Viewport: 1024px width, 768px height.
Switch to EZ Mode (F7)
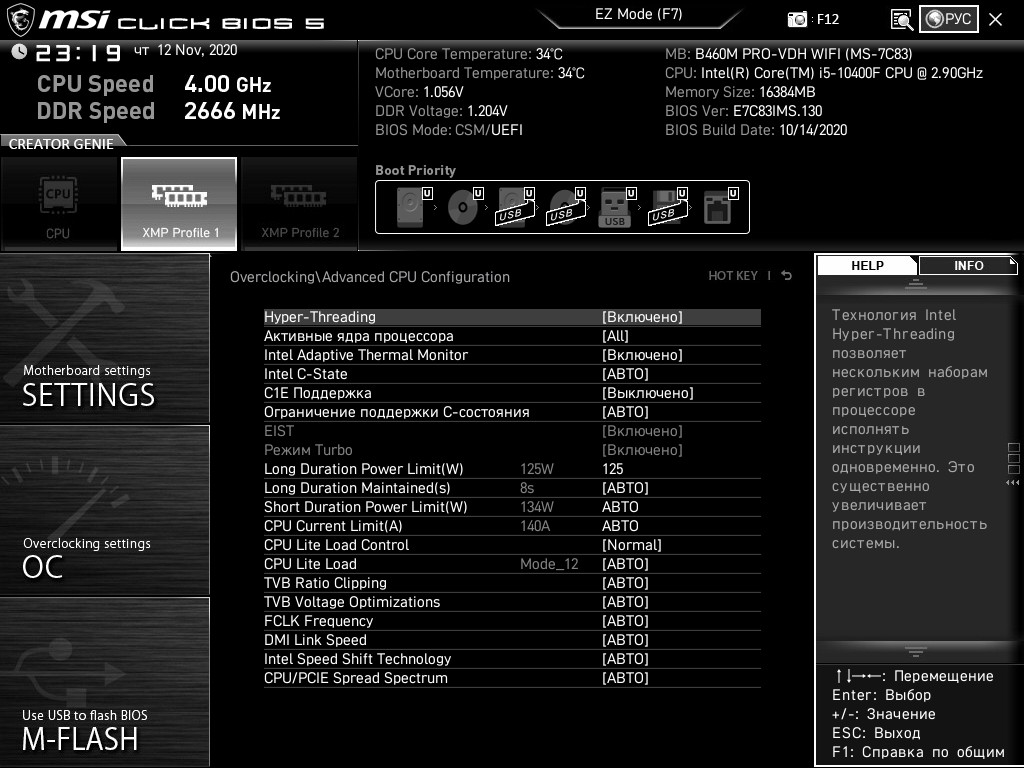(x=638, y=14)
